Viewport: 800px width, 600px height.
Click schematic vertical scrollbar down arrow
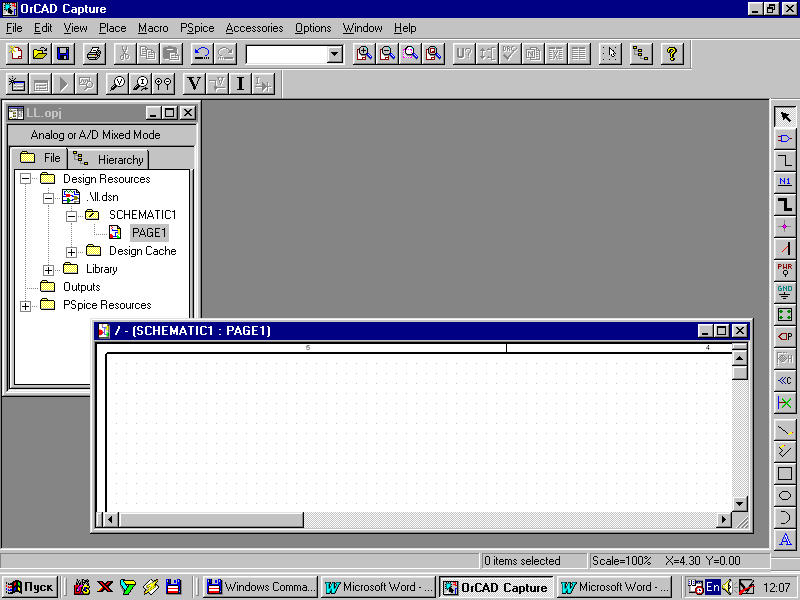pos(740,504)
